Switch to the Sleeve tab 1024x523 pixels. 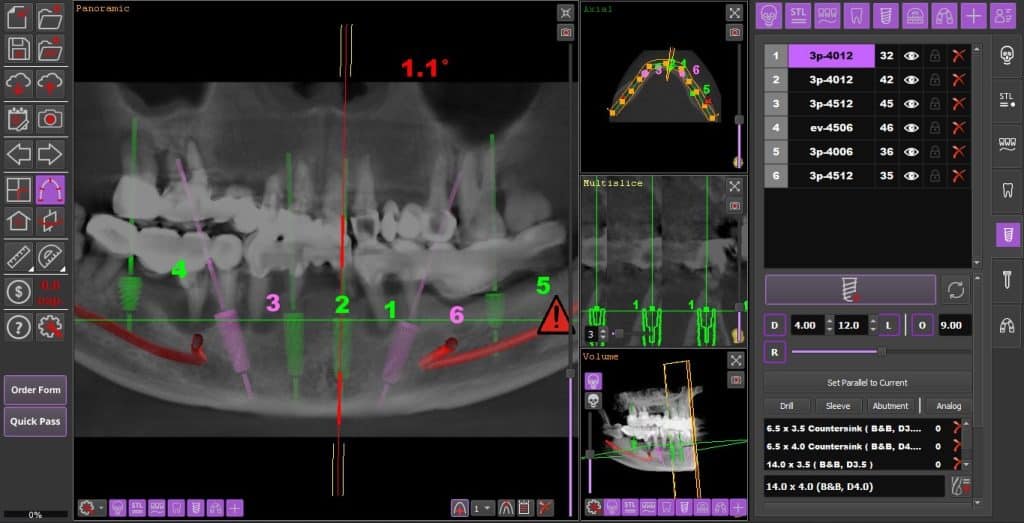pos(837,406)
